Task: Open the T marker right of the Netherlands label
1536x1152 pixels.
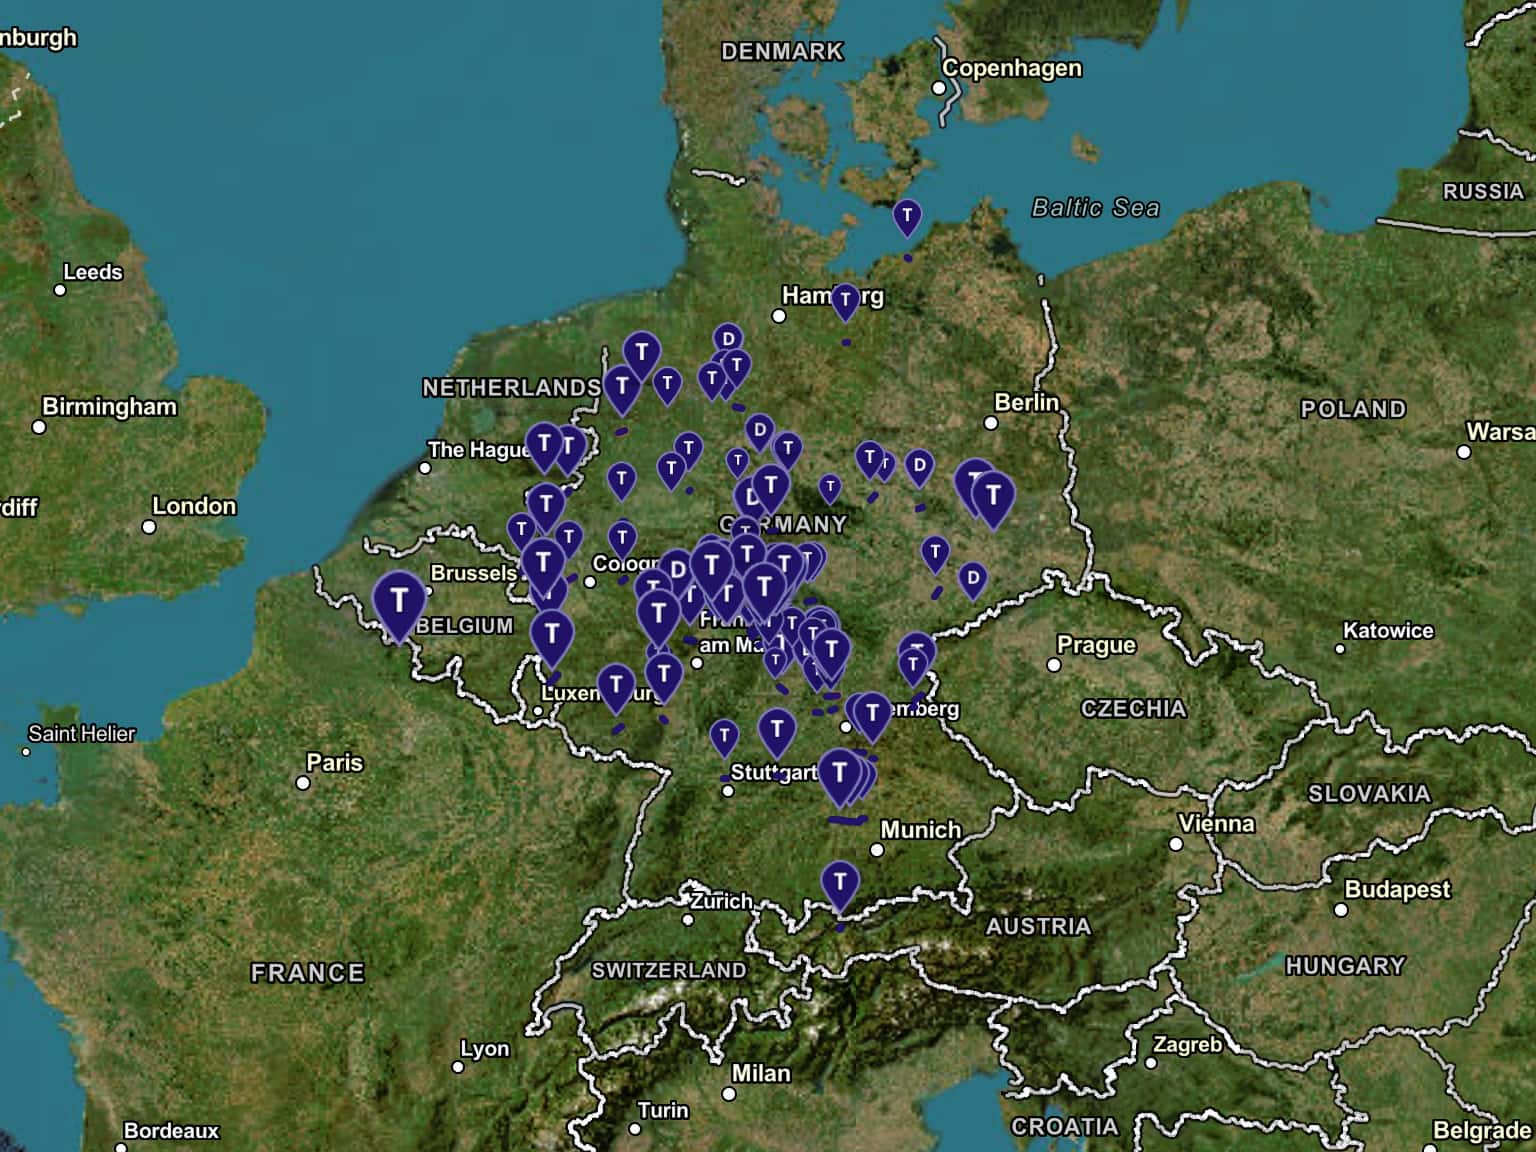Action: (622, 386)
